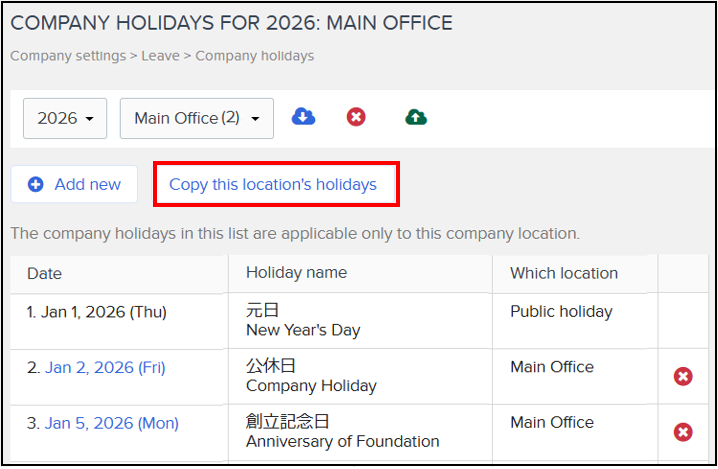Click the red delete icon in toolbar

tap(356, 117)
